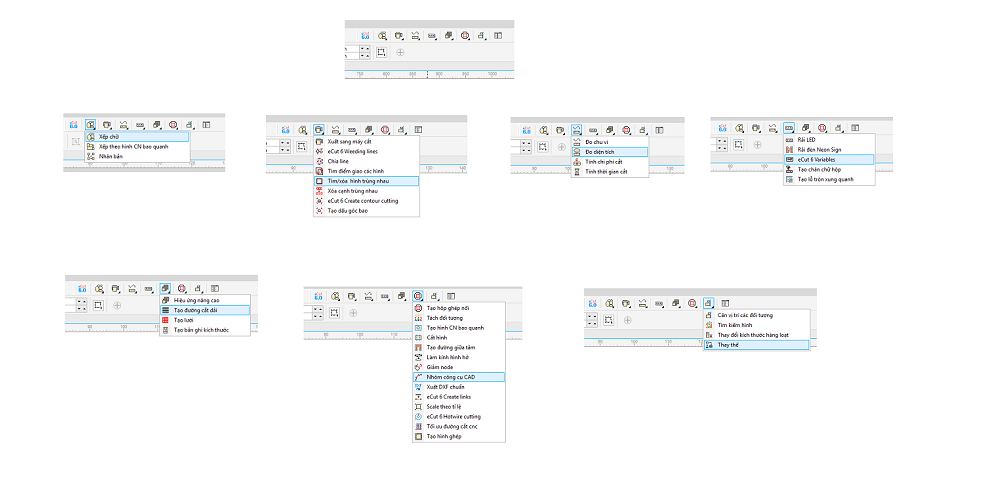Click the 'Xuất sang máy cắt' icon
This screenshot has width=1000, height=500.
[319, 141]
